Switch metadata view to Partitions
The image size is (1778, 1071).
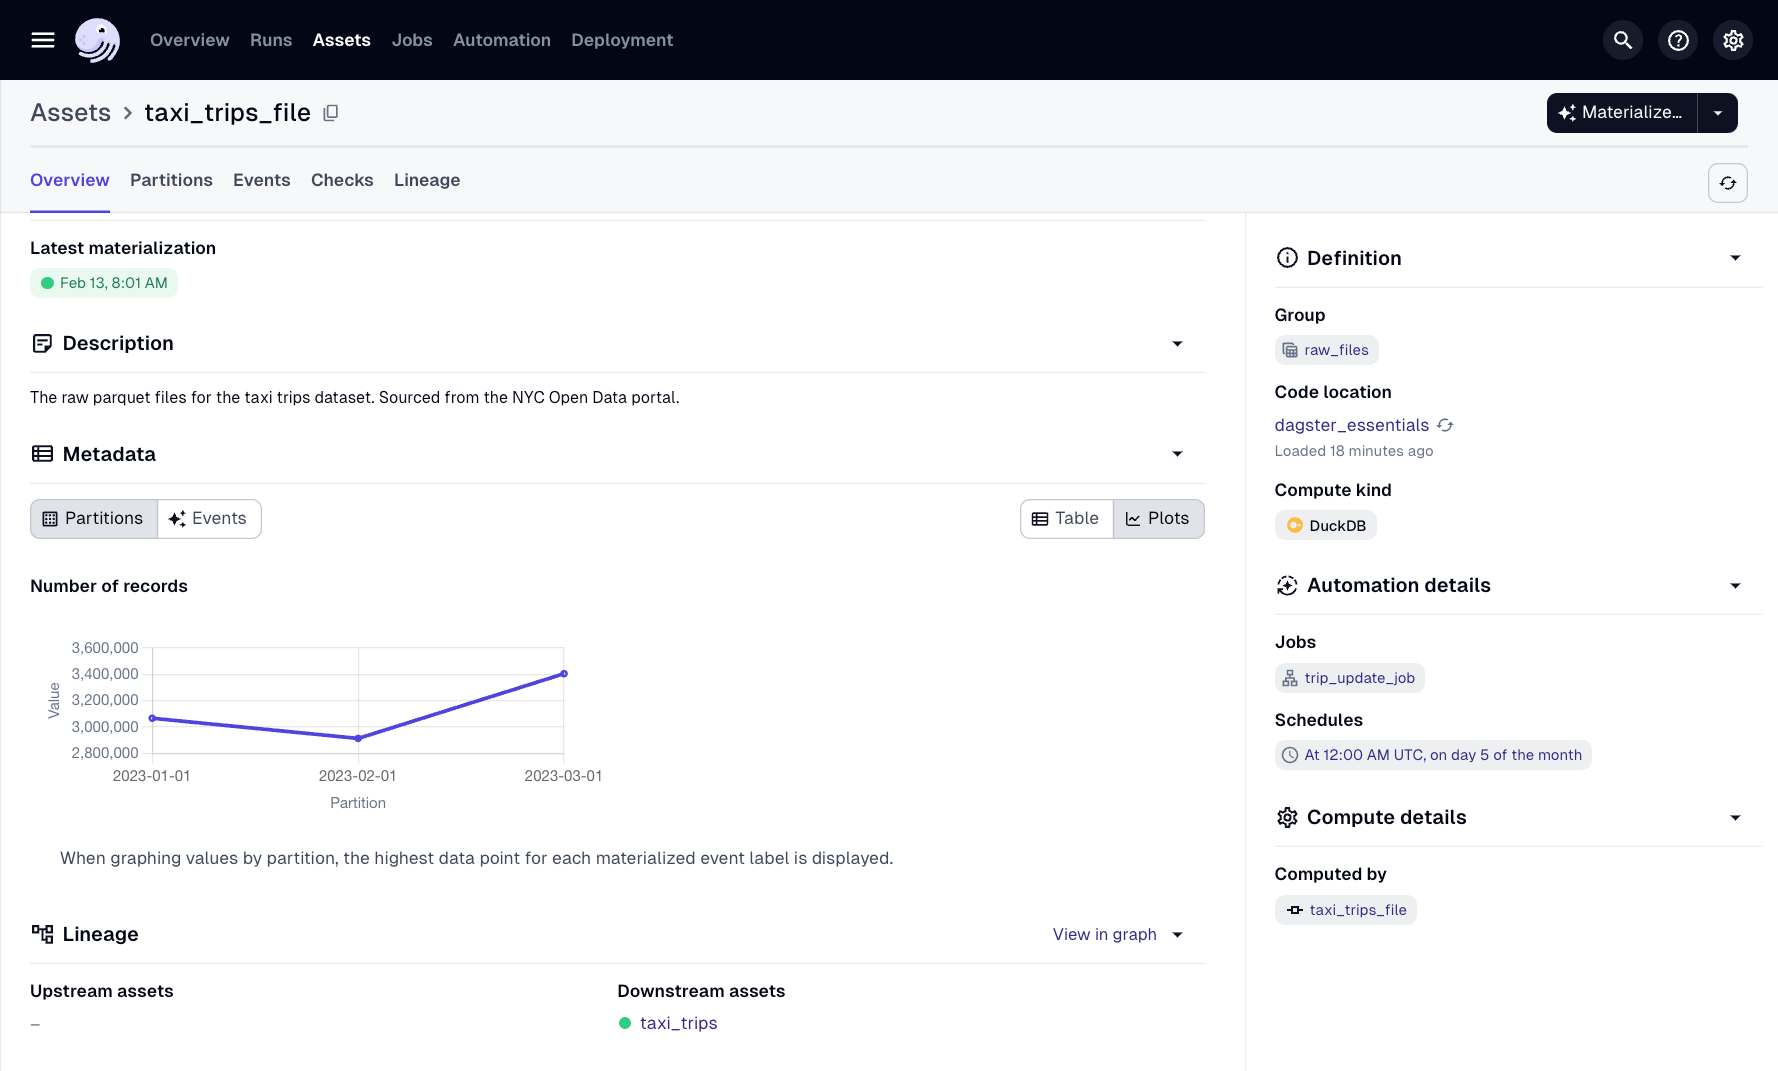click(94, 519)
